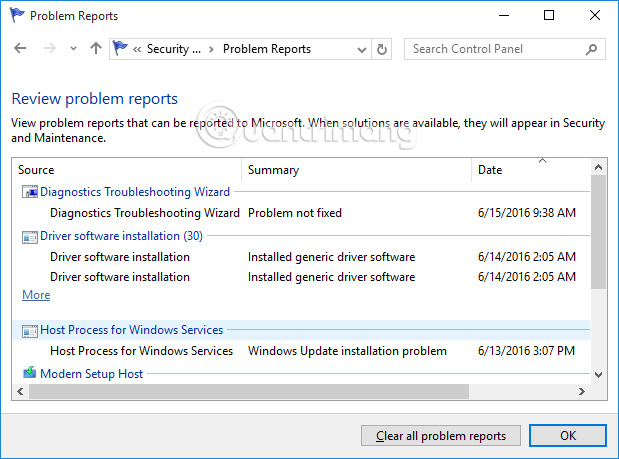Click the Security breadcrumb in address bar
Image resolution: width=619 pixels, height=459 pixels.
174,49
